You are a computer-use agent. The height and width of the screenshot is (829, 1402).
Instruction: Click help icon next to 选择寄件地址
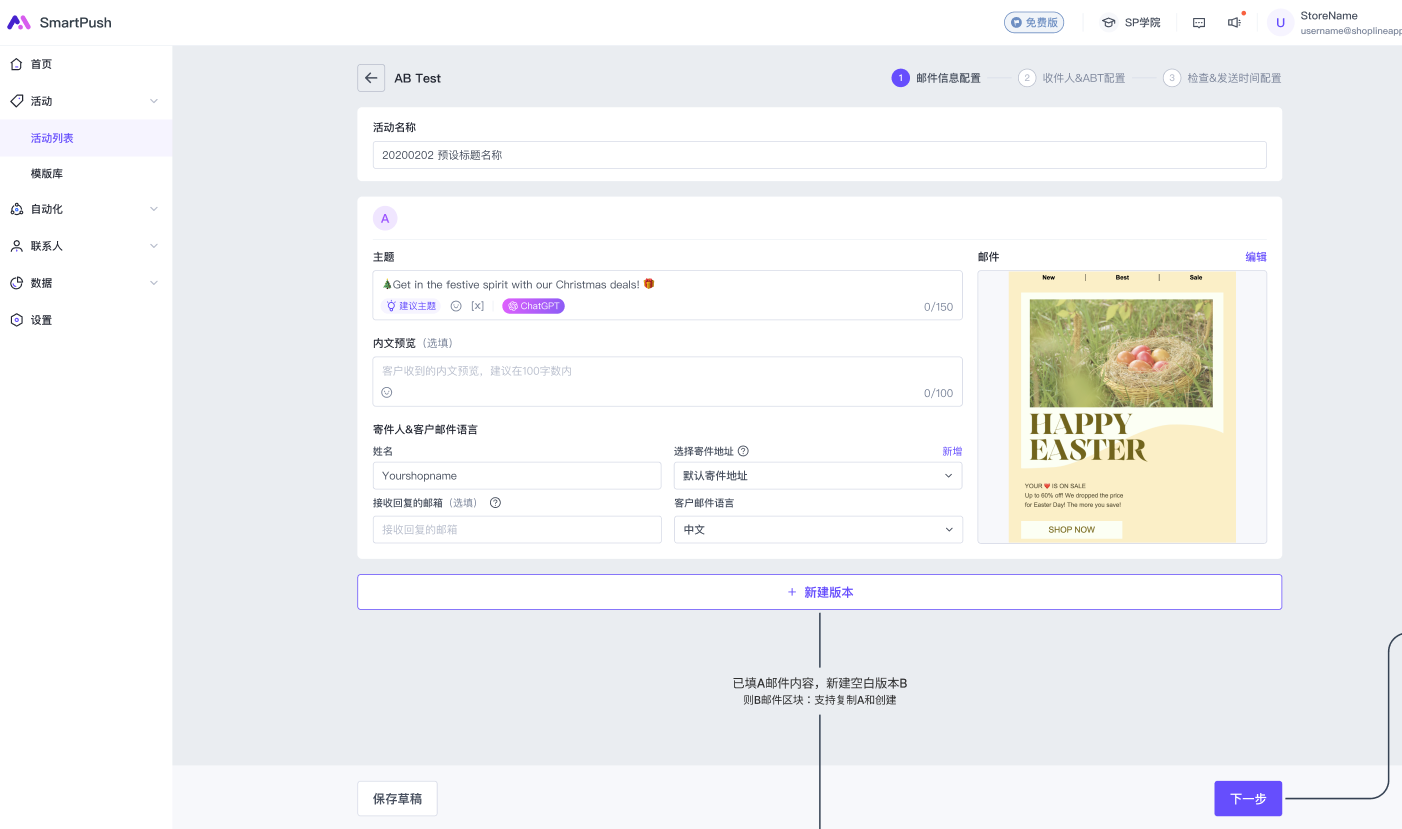point(743,451)
